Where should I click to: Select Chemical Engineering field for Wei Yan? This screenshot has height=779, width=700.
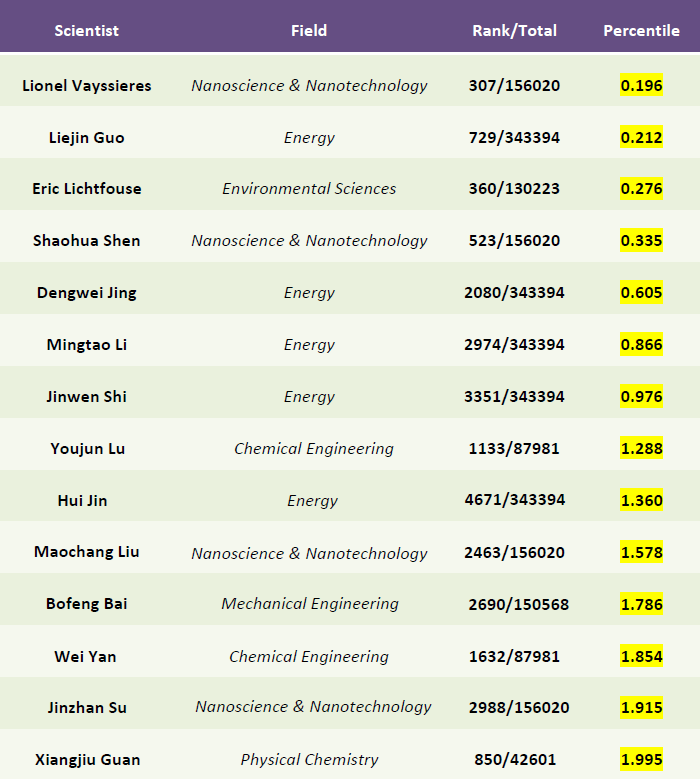(309, 657)
